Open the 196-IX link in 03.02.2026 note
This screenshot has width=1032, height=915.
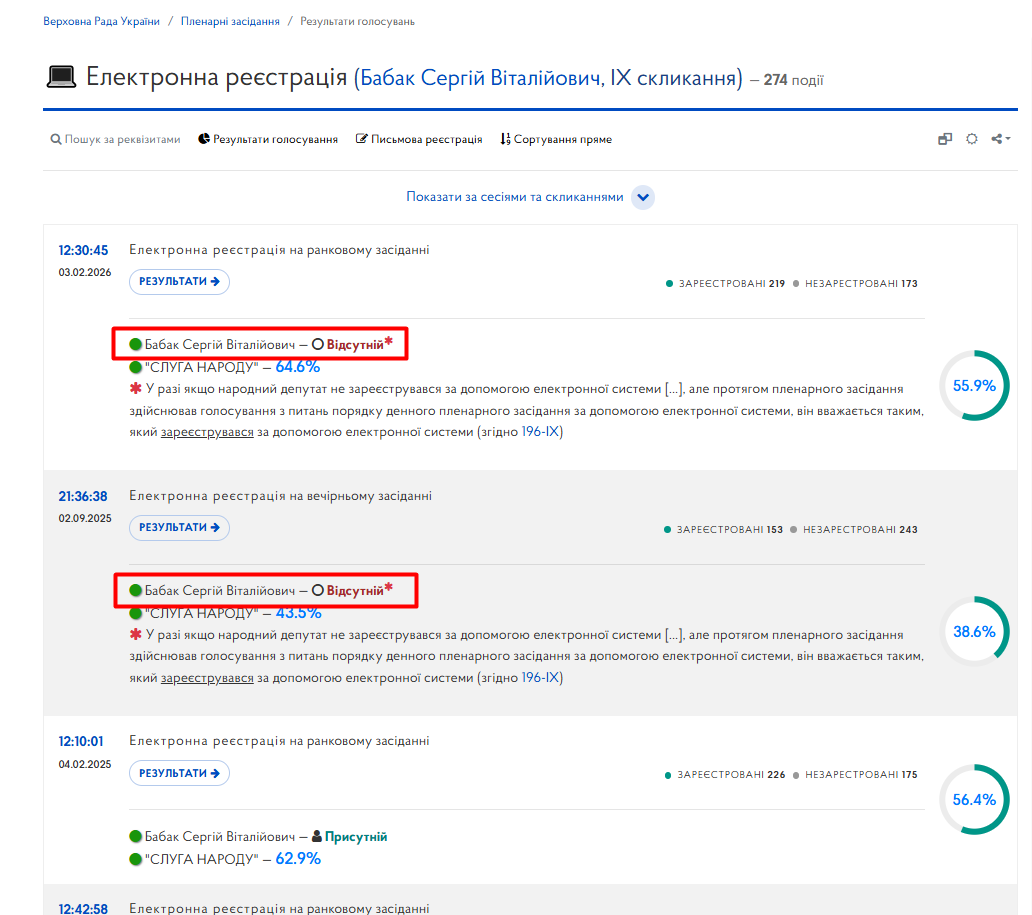coord(540,432)
